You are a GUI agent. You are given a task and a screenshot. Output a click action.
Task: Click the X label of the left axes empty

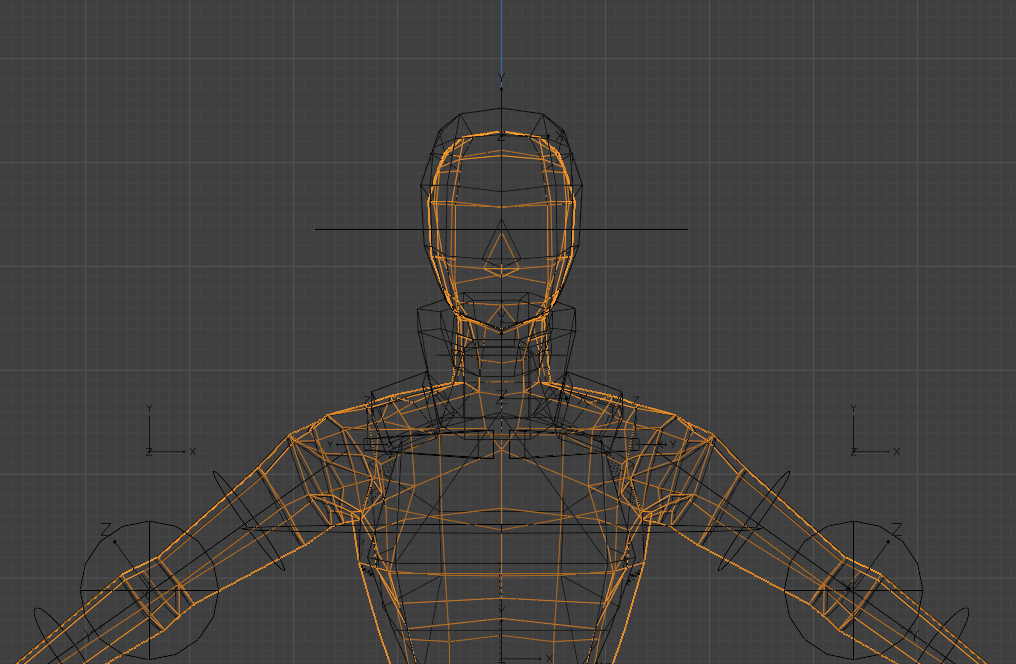(193, 452)
